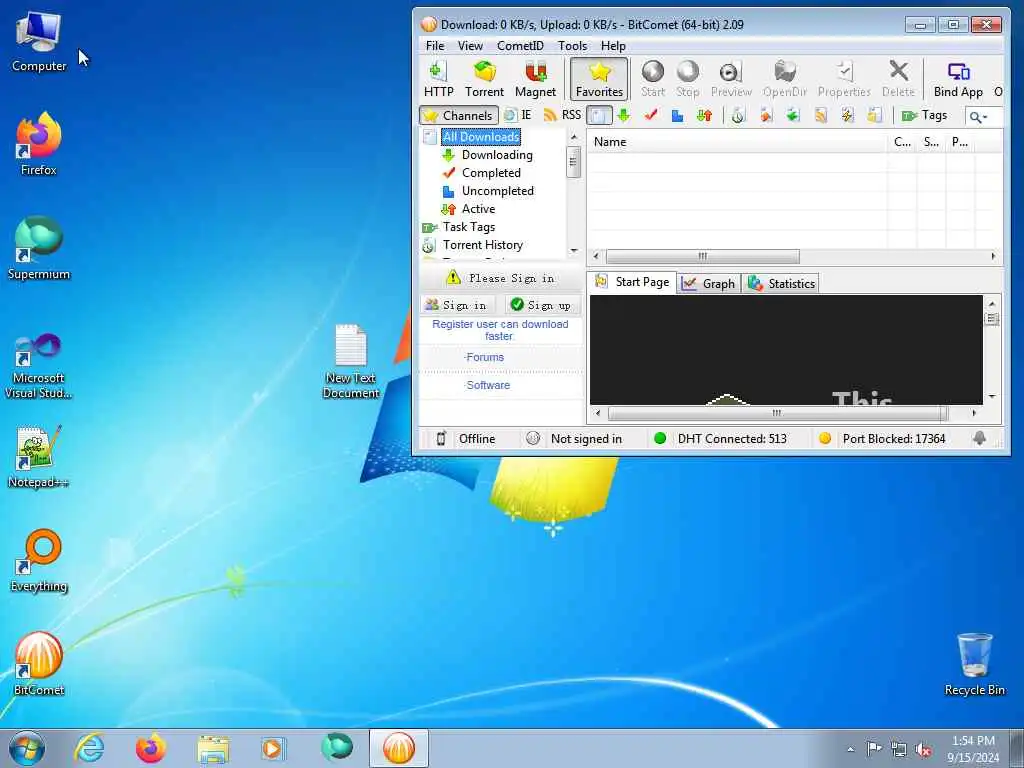This screenshot has height=768, width=1024.
Task: Select All Downloads in the tree
Action: 481,137
